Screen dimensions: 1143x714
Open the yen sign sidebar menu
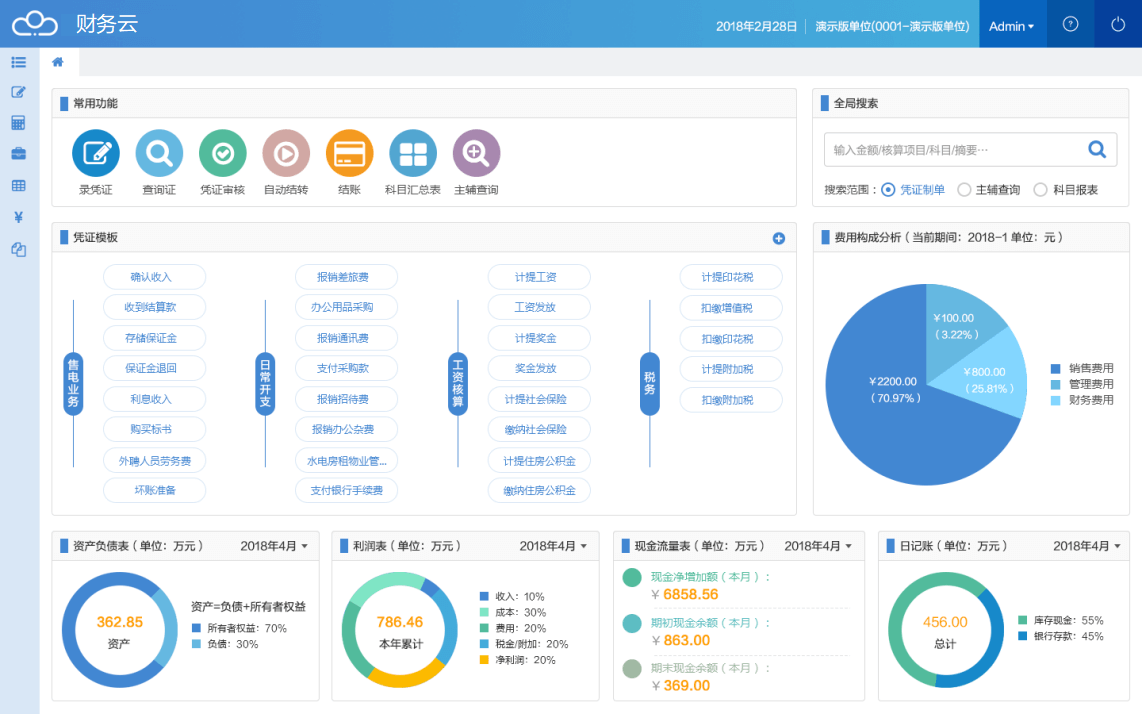coord(18,217)
